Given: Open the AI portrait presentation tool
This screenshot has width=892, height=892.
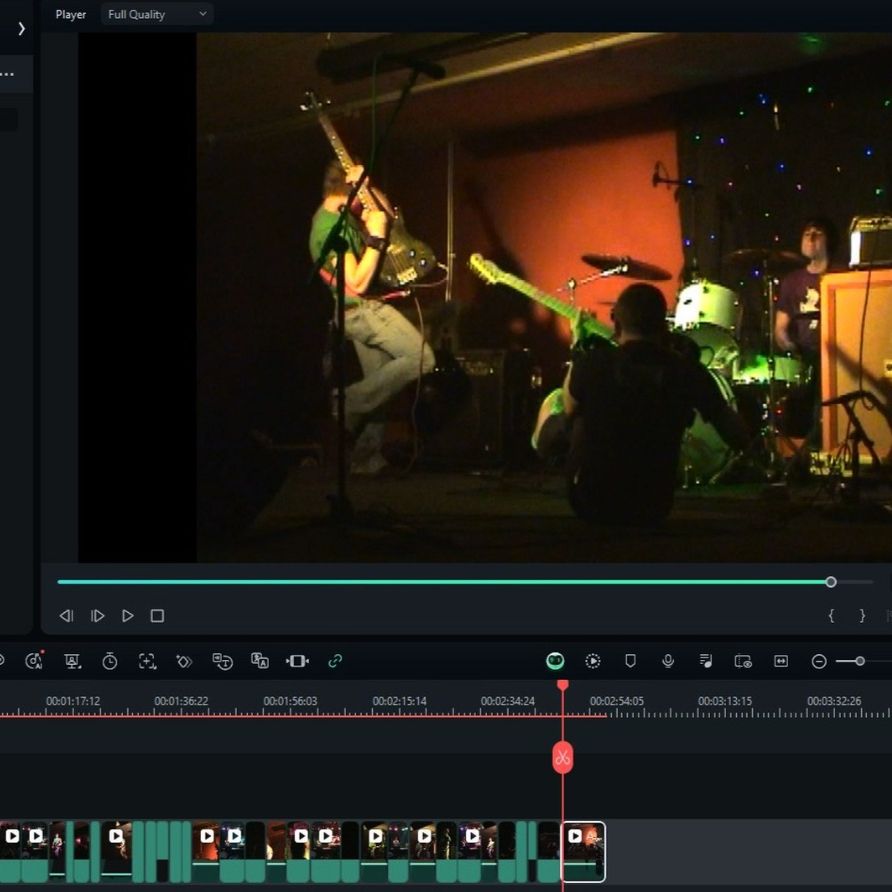Looking at the screenshot, I should (x=72, y=661).
